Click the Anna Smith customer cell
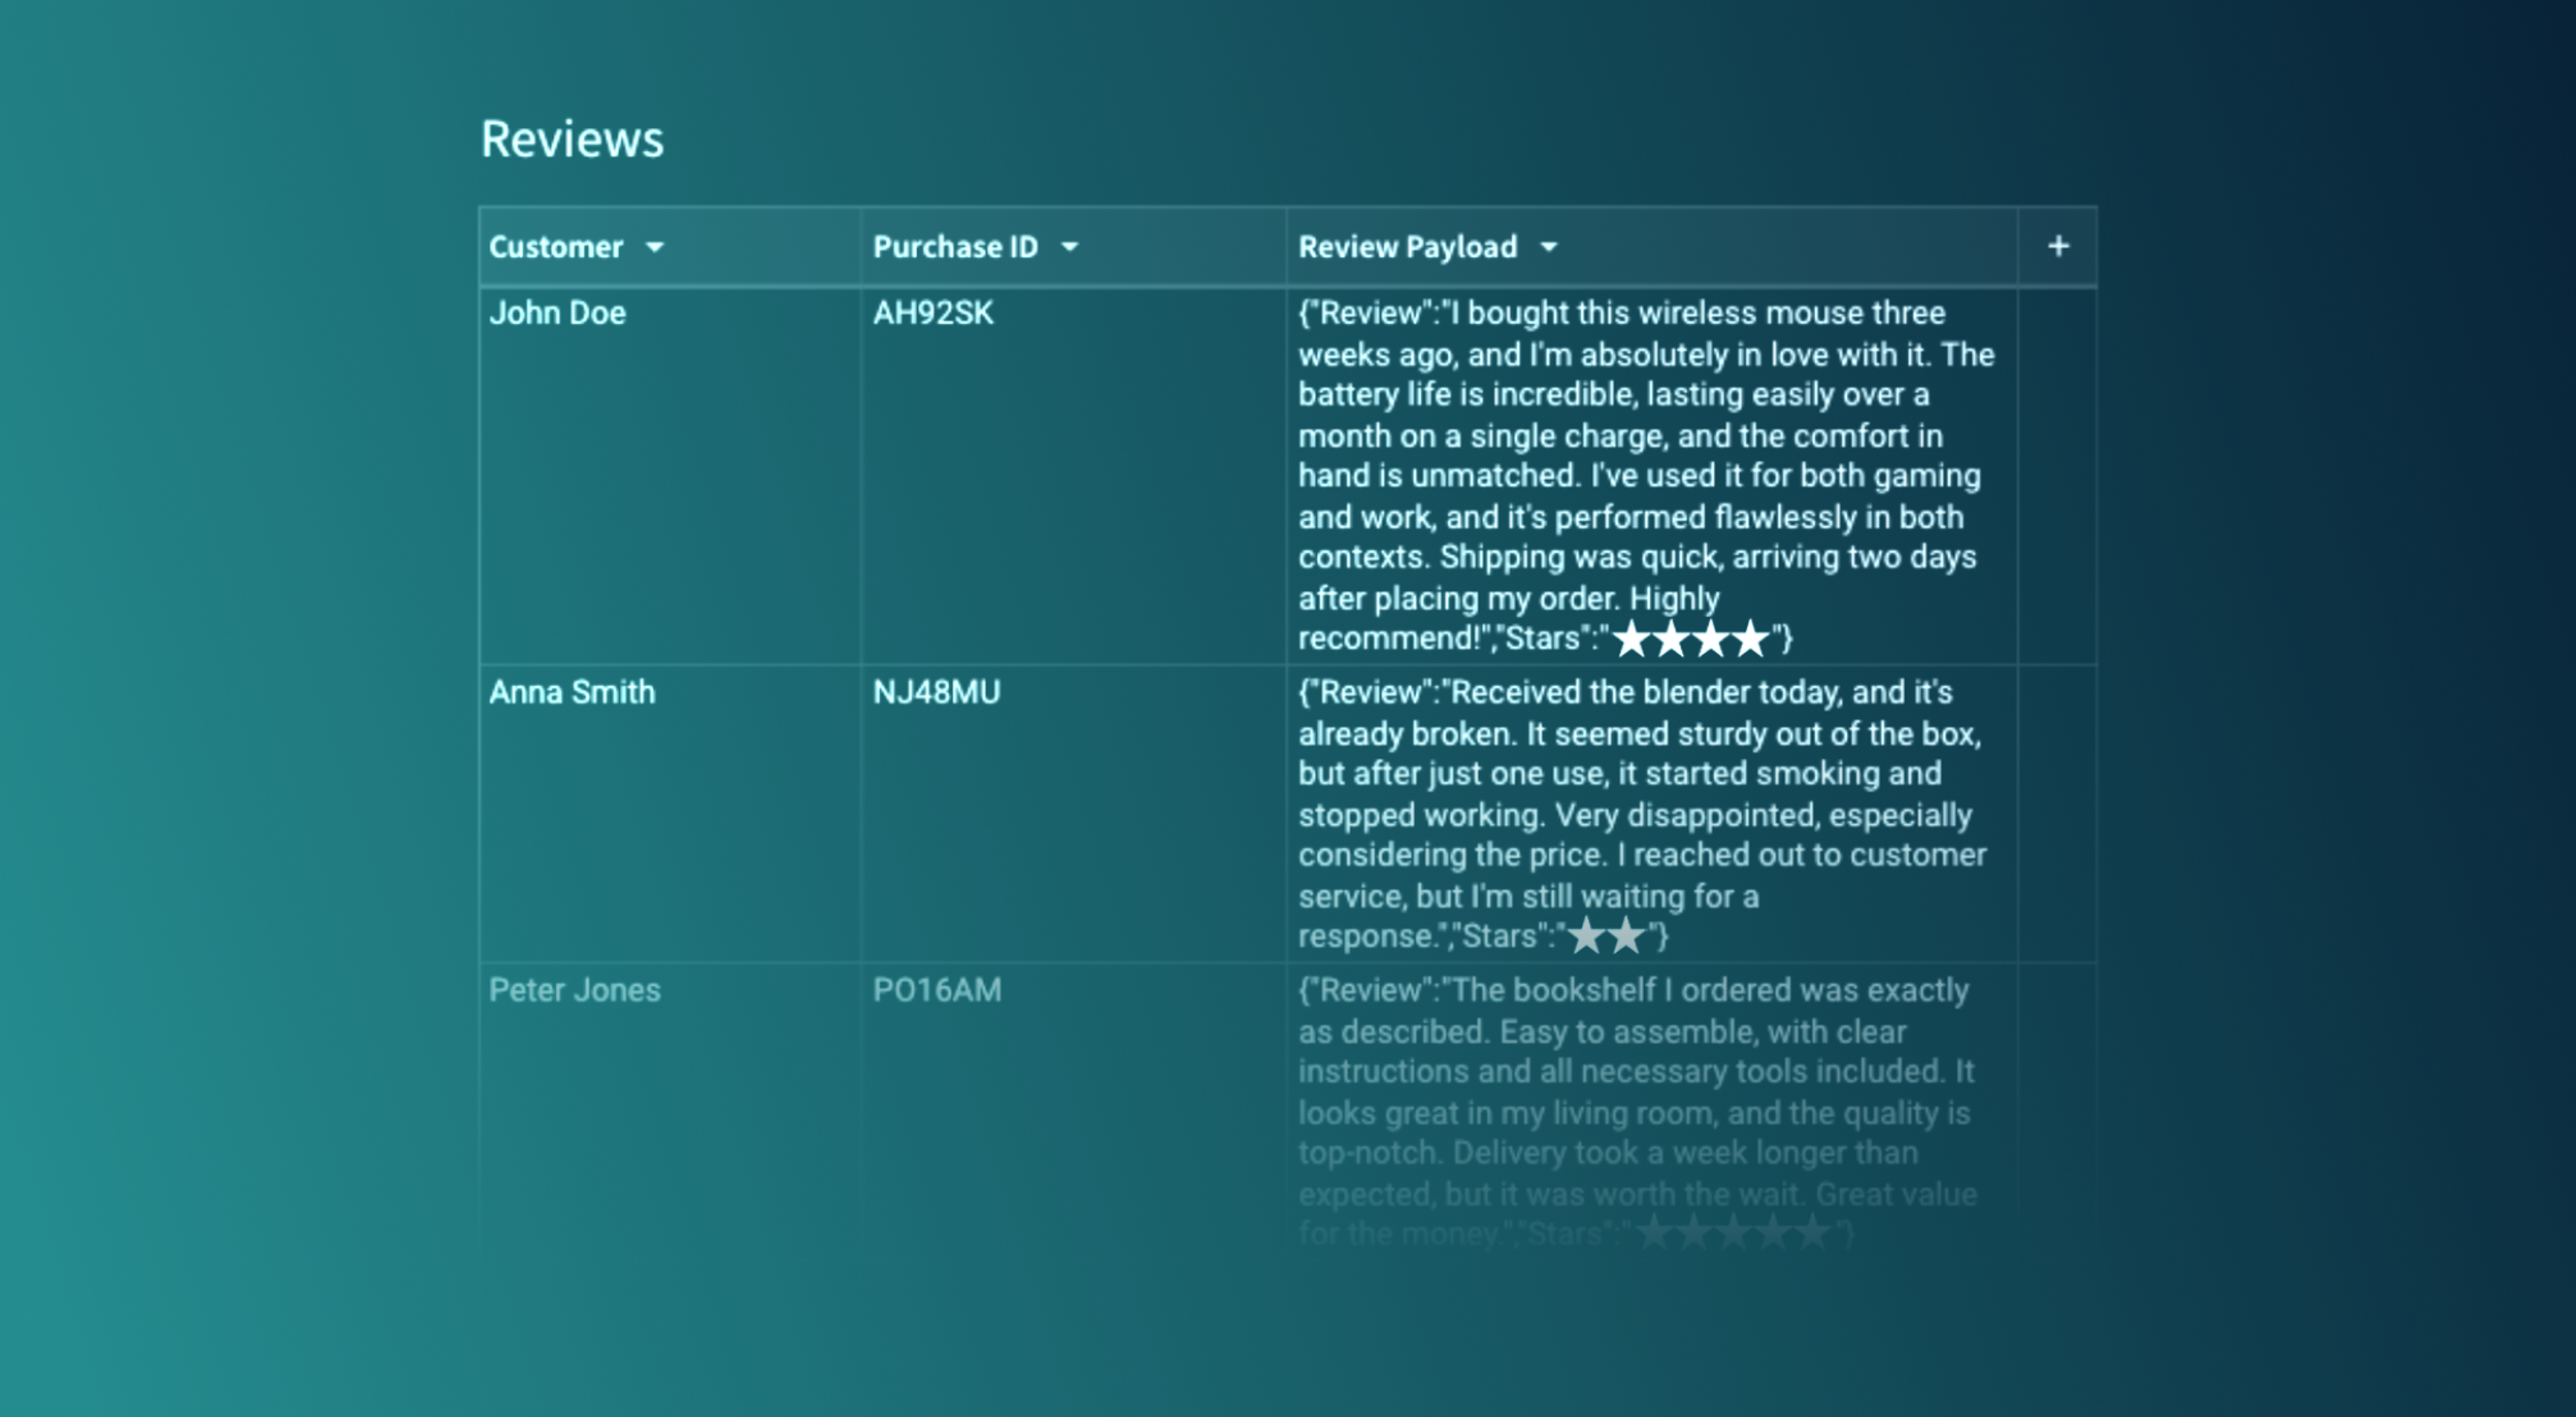 (670, 814)
